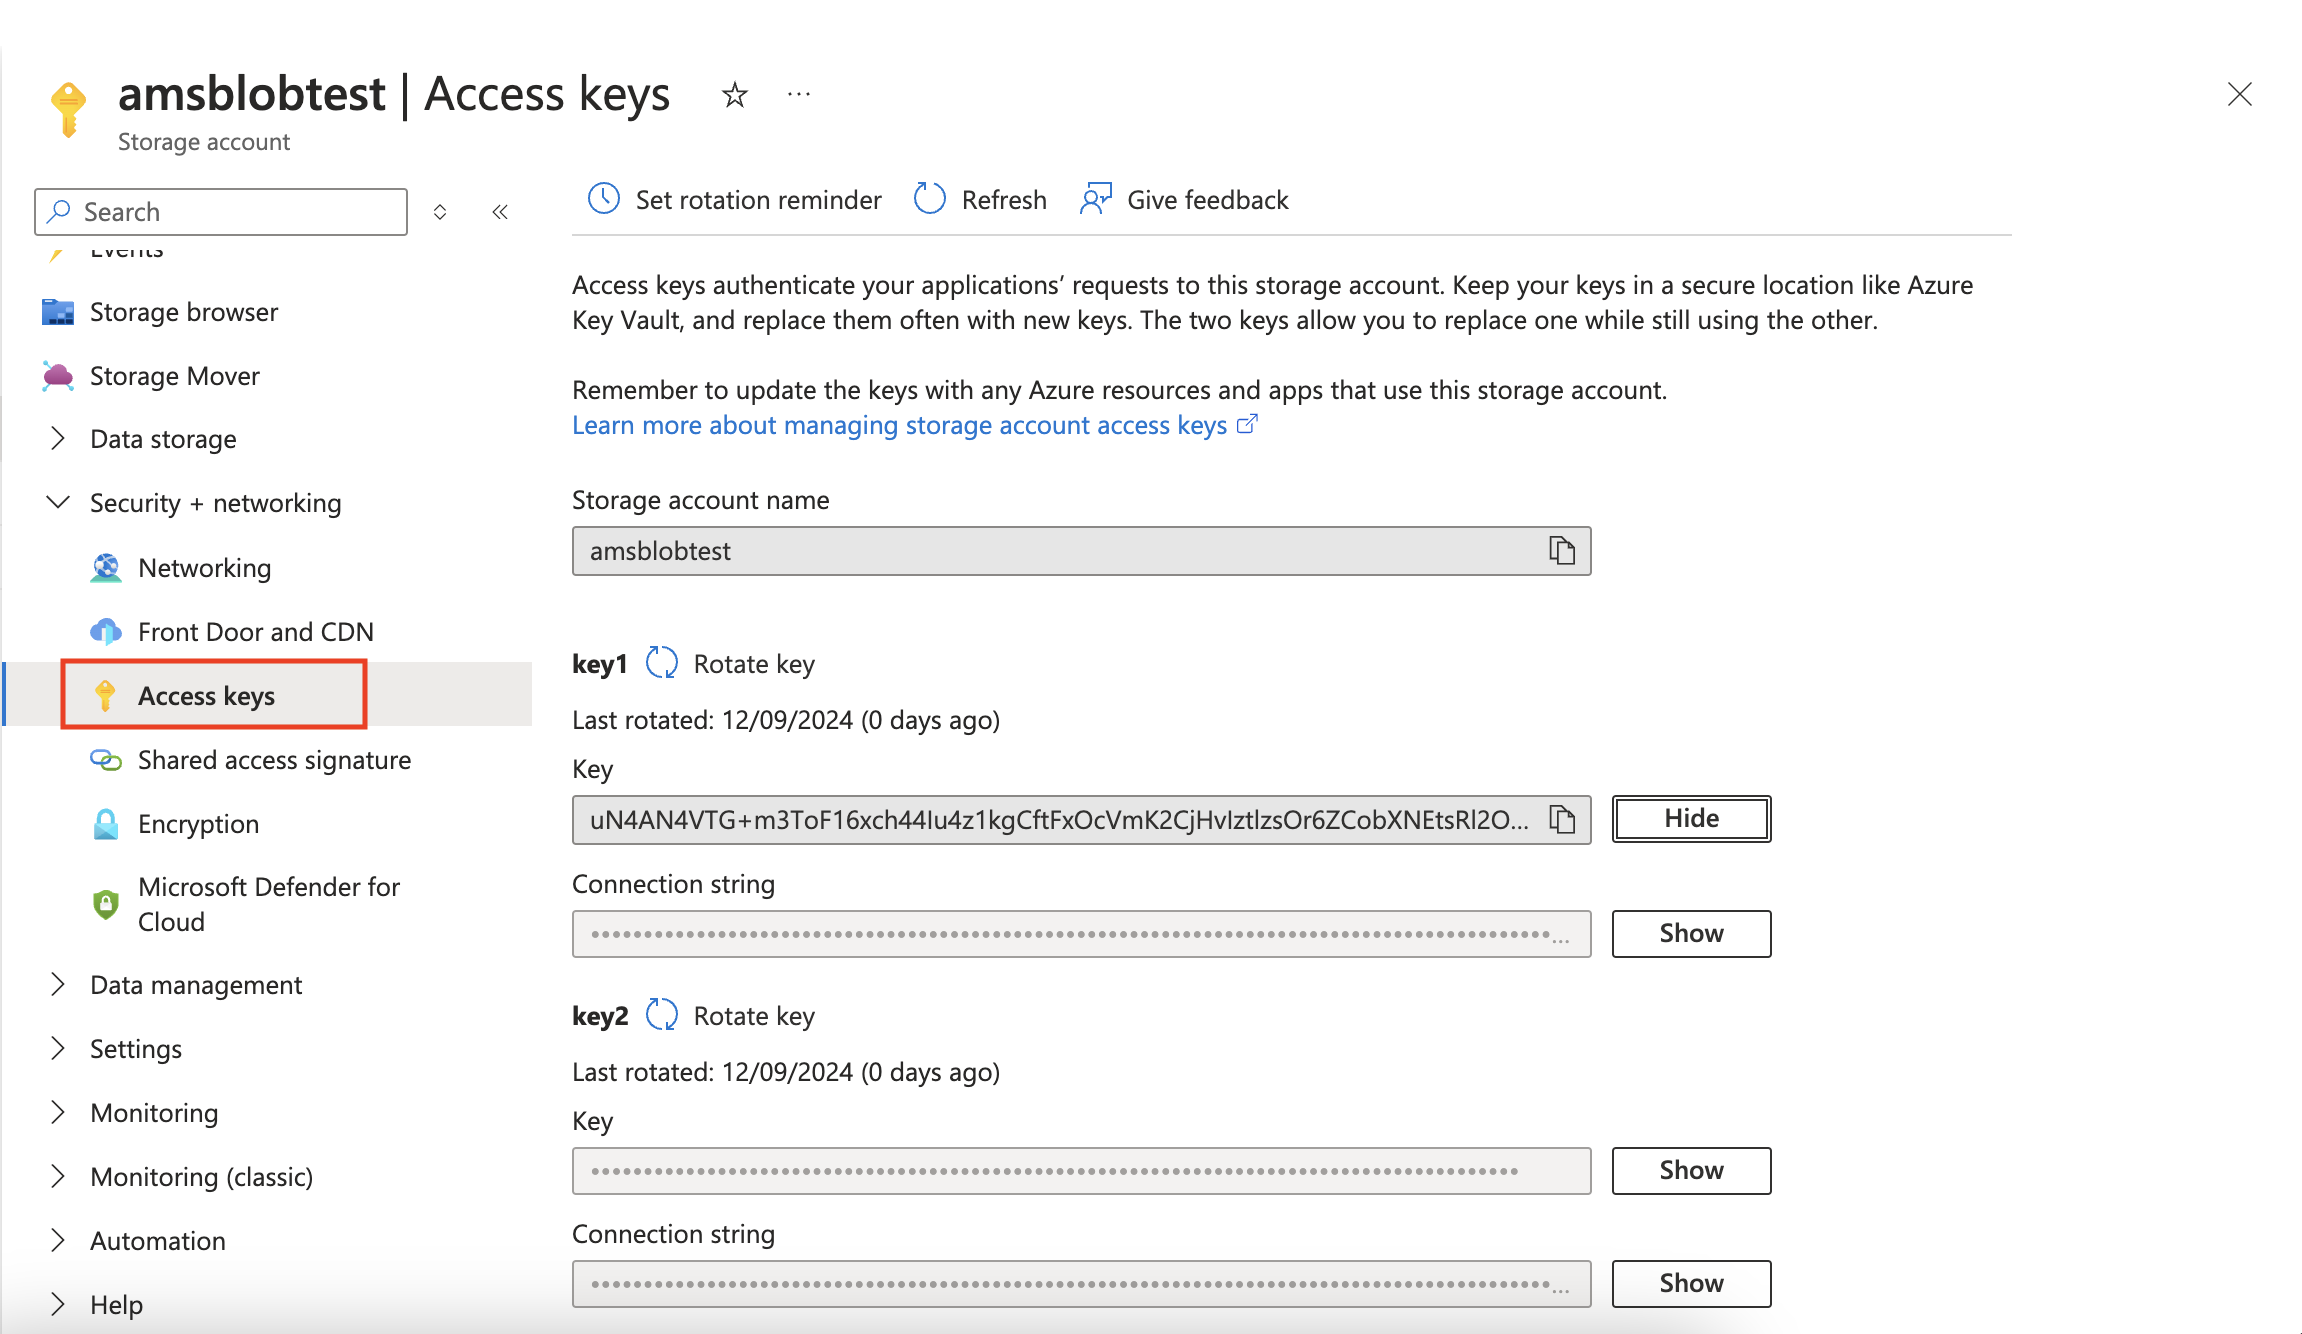The image size is (2302, 1334).
Task: Open the ellipsis more options menu in header
Action: 799,94
